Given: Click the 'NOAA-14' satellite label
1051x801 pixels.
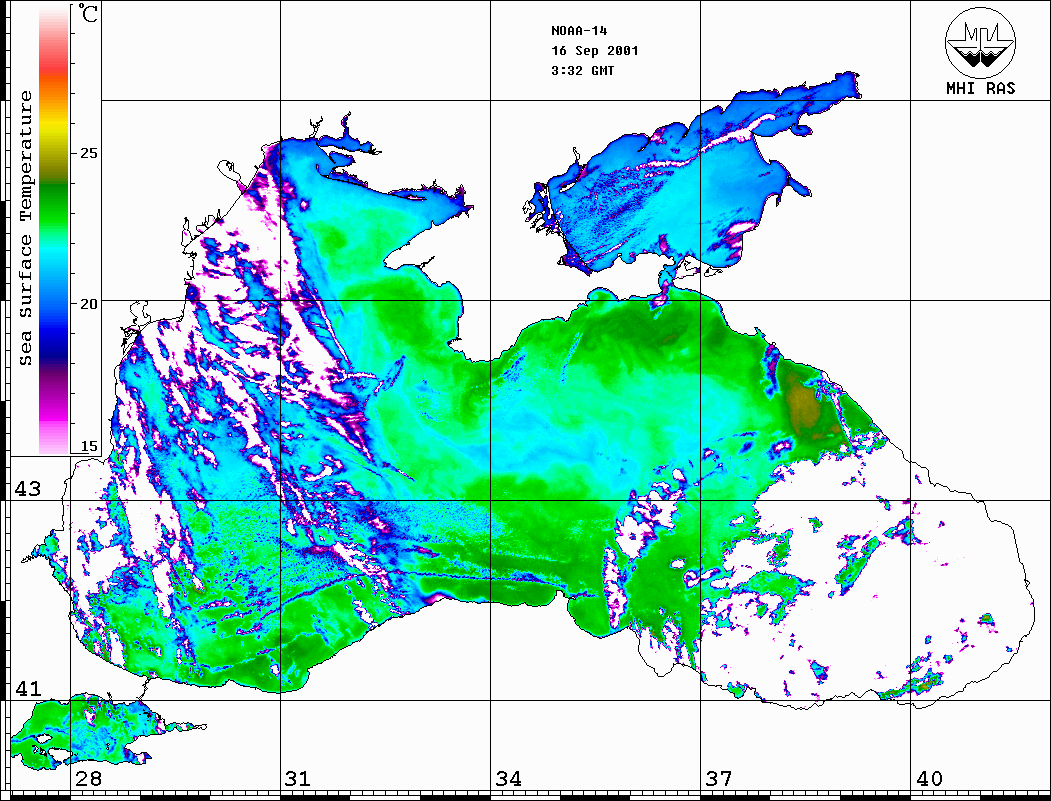Looking at the screenshot, I should [579, 31].
